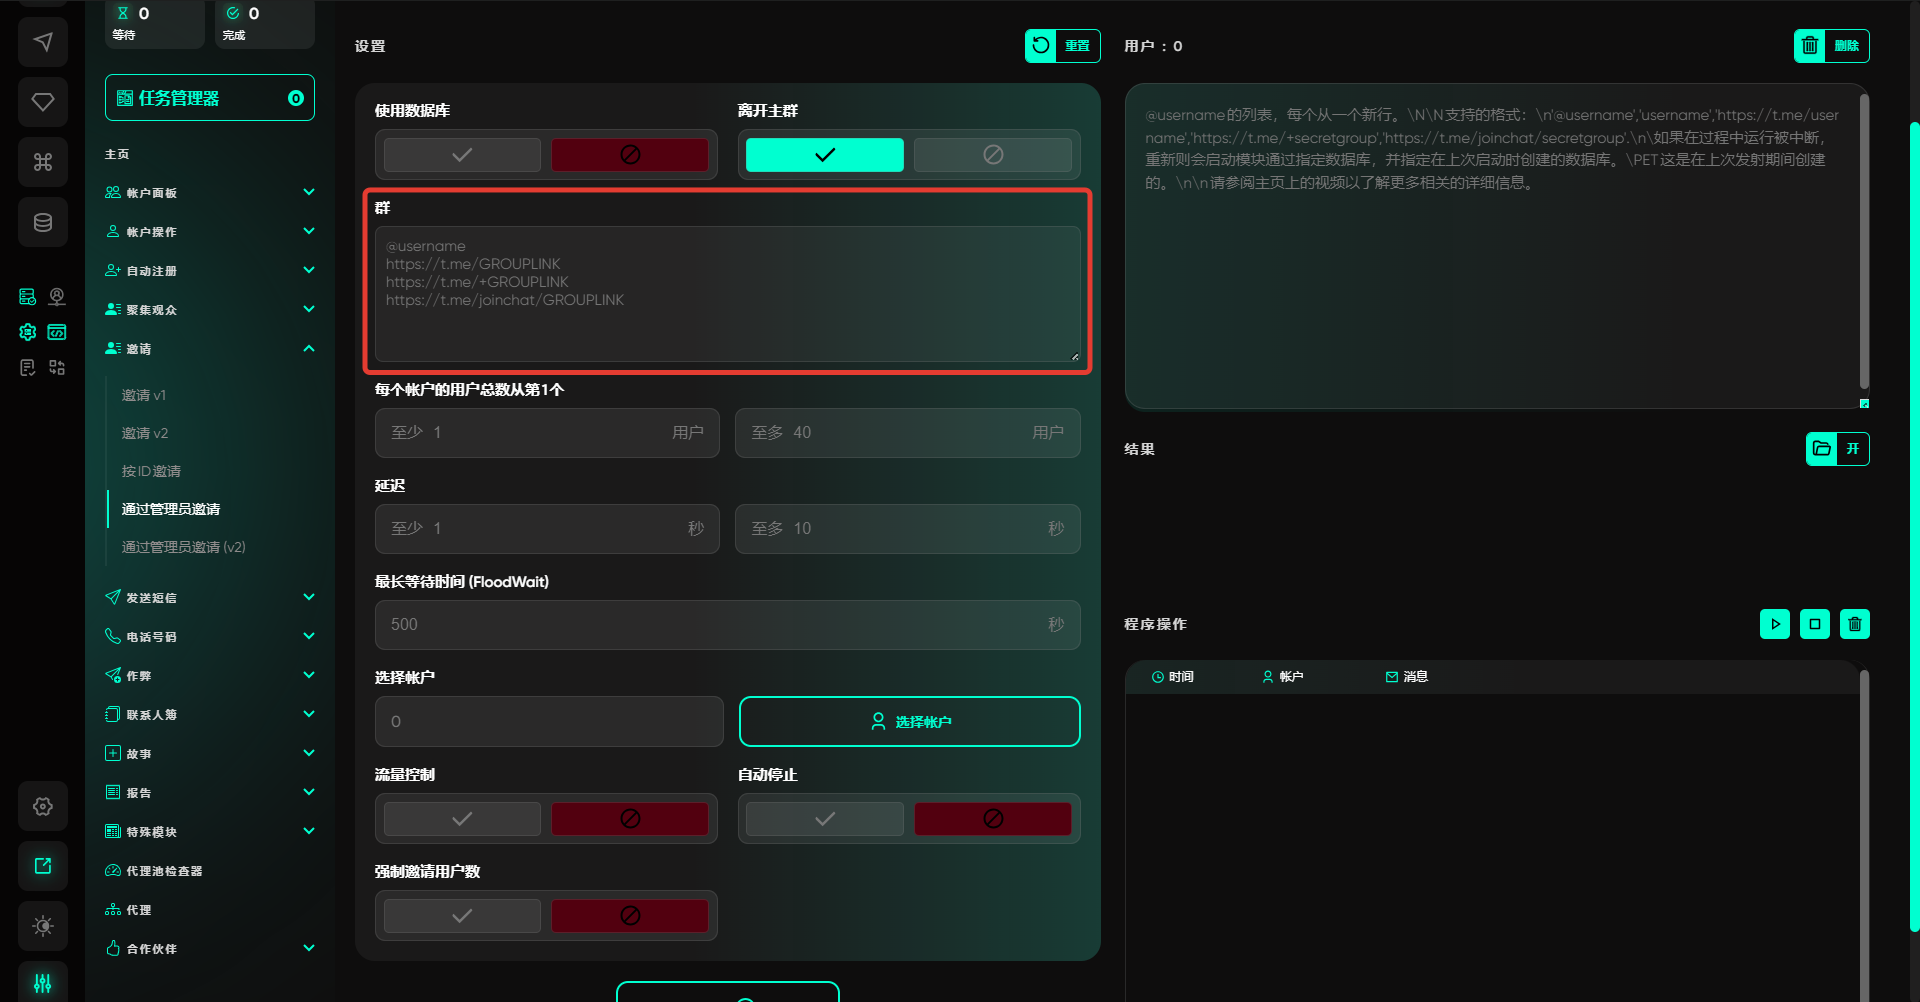The width and height of the screenshot is (1920, 1002).
Task: Click the 选择帐户 button
Action: (909, 722)
